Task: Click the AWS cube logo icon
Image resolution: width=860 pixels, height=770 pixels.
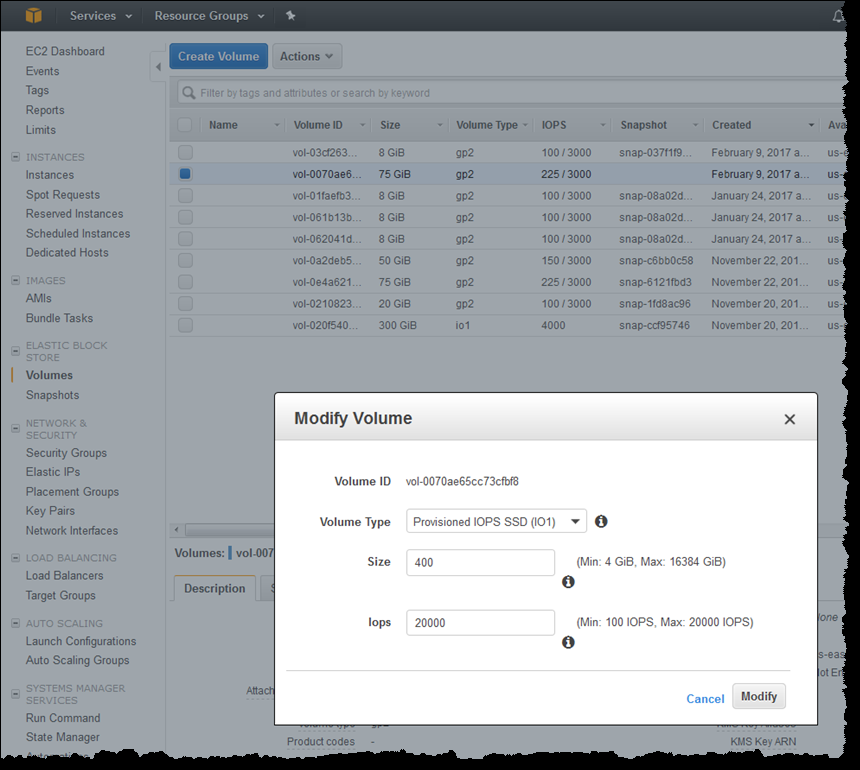Action: [33, 15]
